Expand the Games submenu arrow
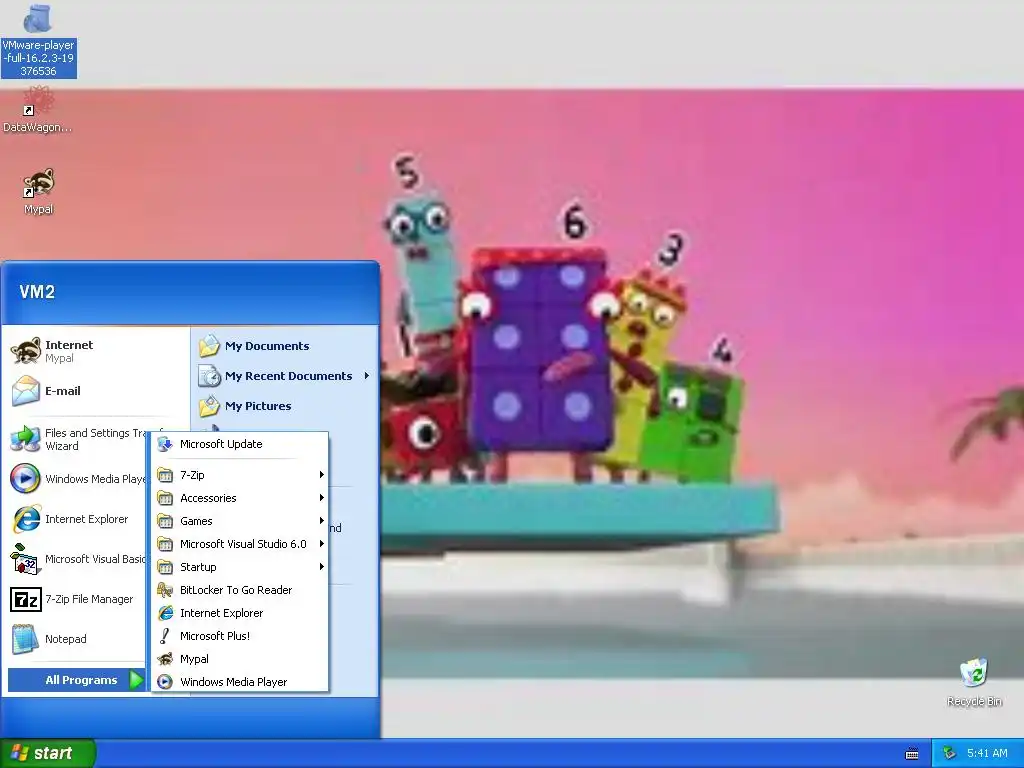 321,520
